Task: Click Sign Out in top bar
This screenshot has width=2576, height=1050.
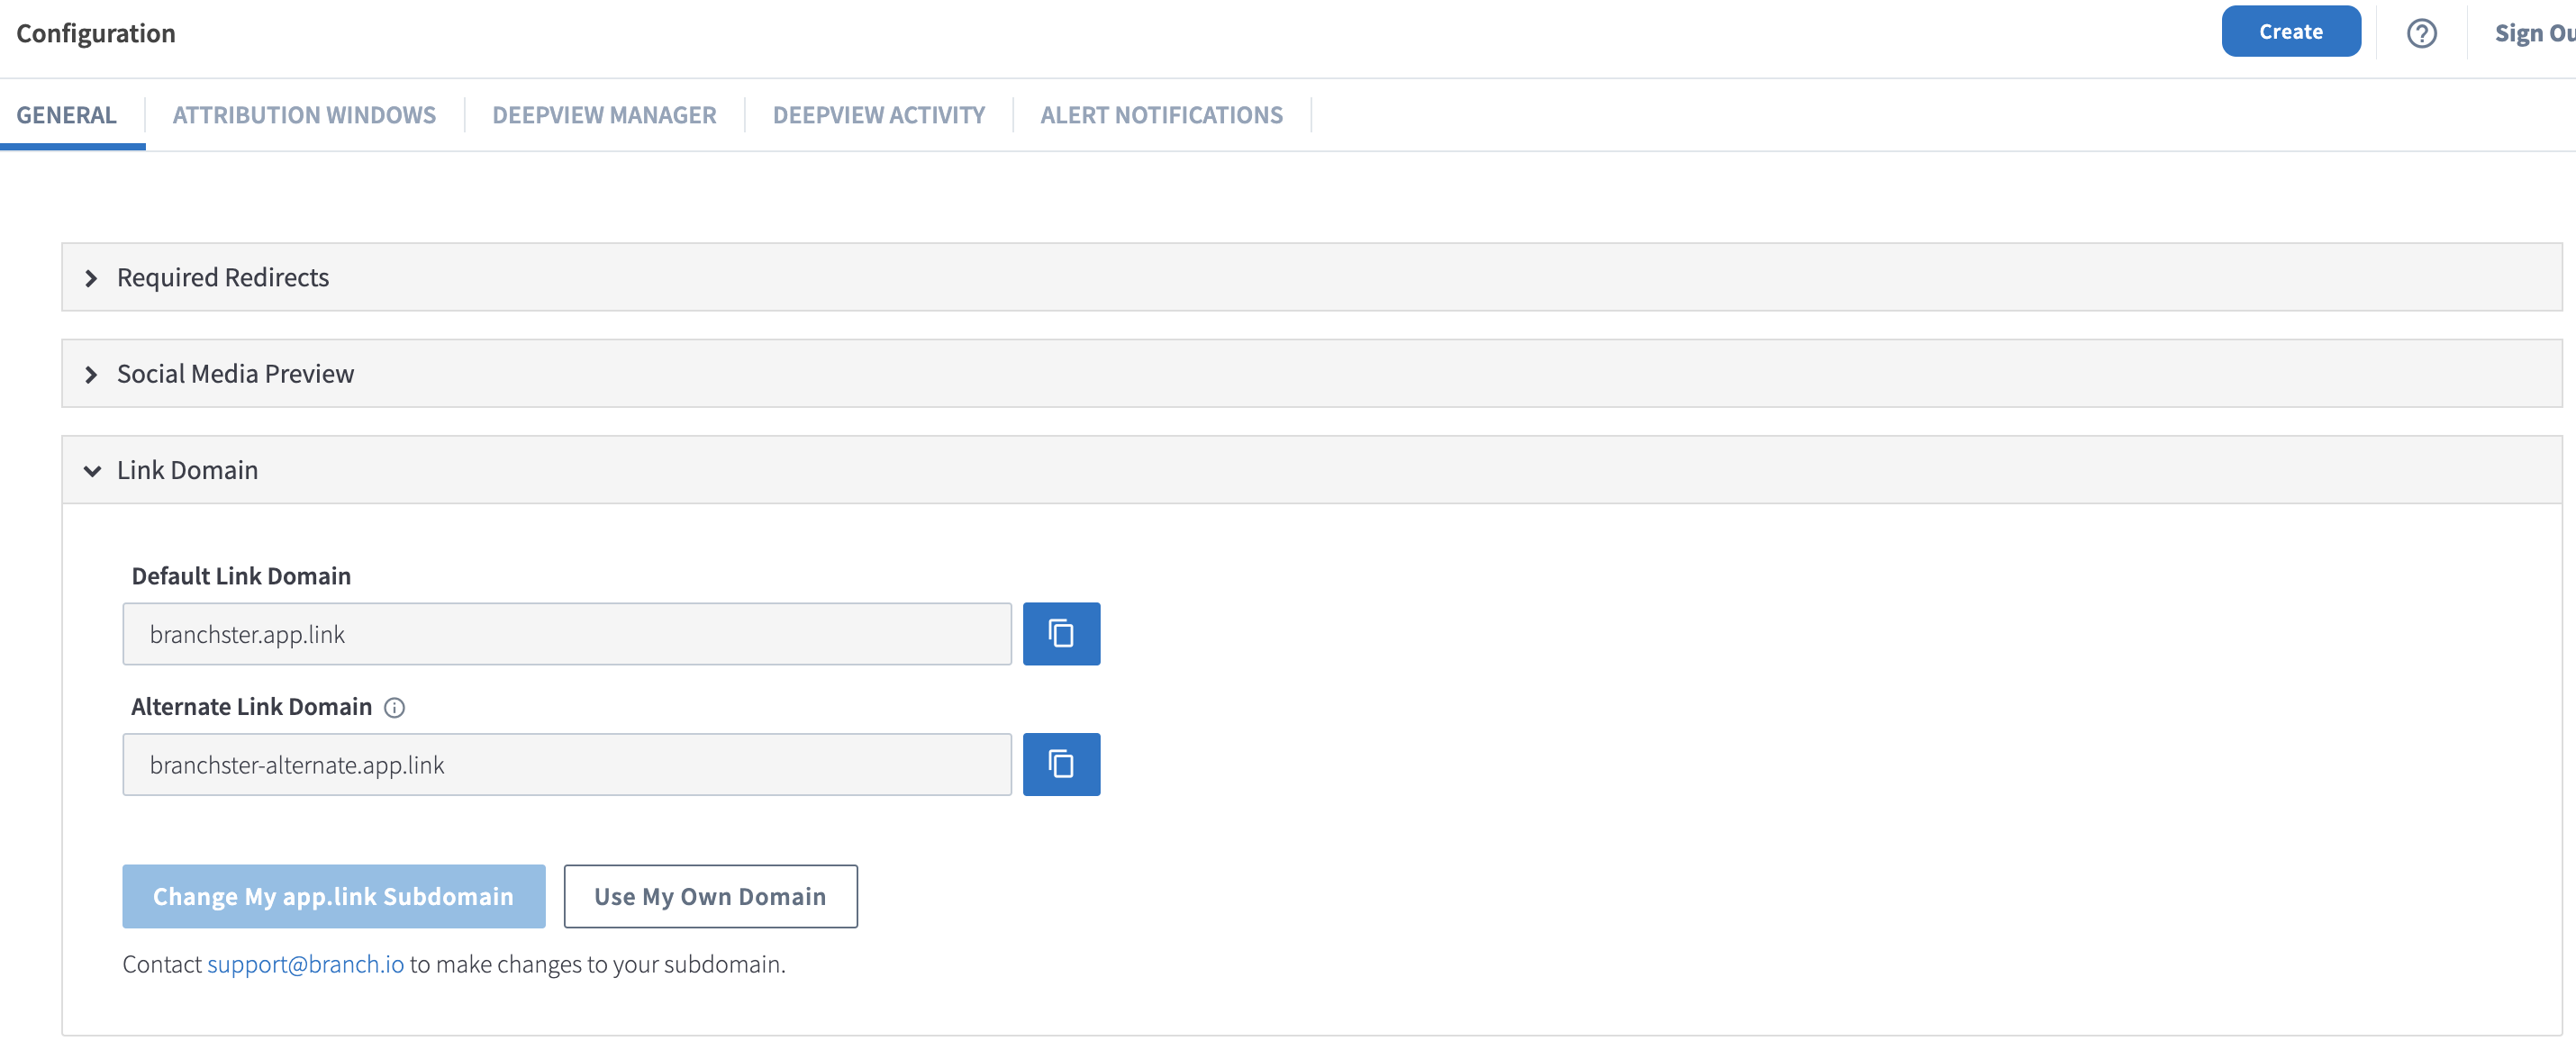Action: pos(2534,33)
